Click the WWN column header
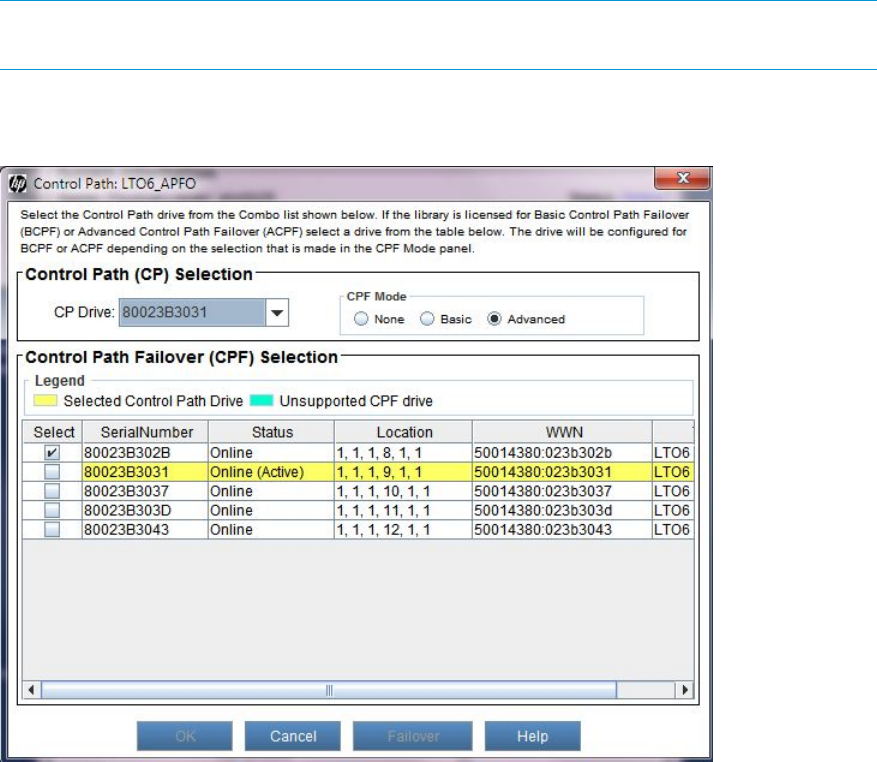 pyautogui.click(x=560, y=432)
